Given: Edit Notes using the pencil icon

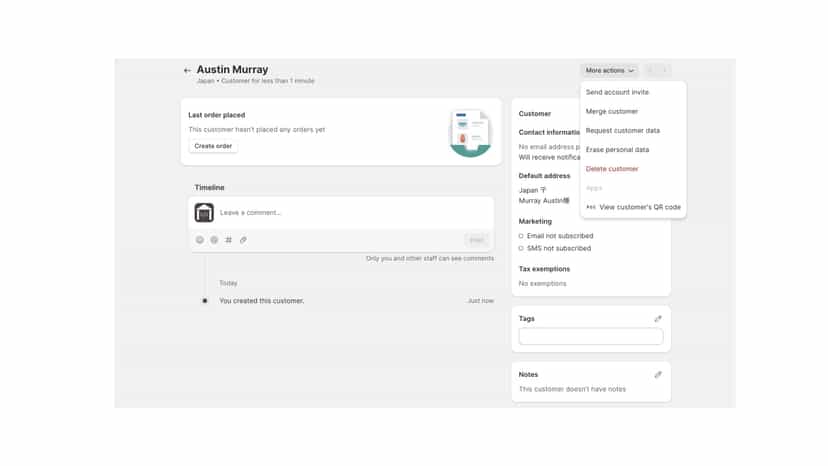Looking at the screenshot, I should pos(658,375).
